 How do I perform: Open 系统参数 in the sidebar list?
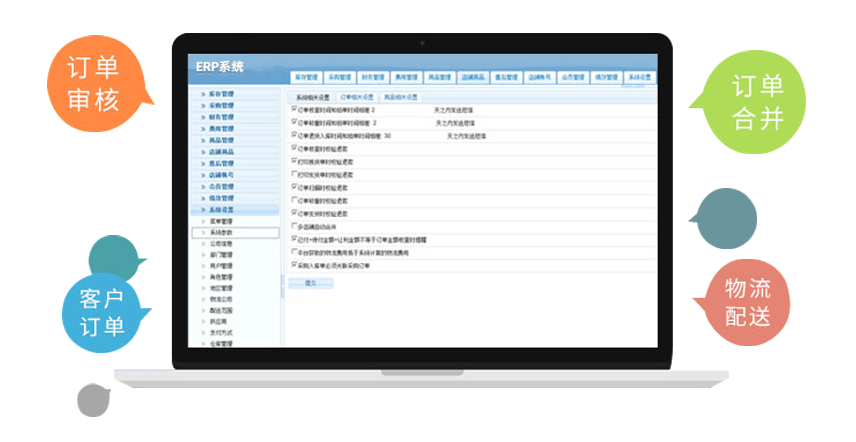tap(221, 232)
